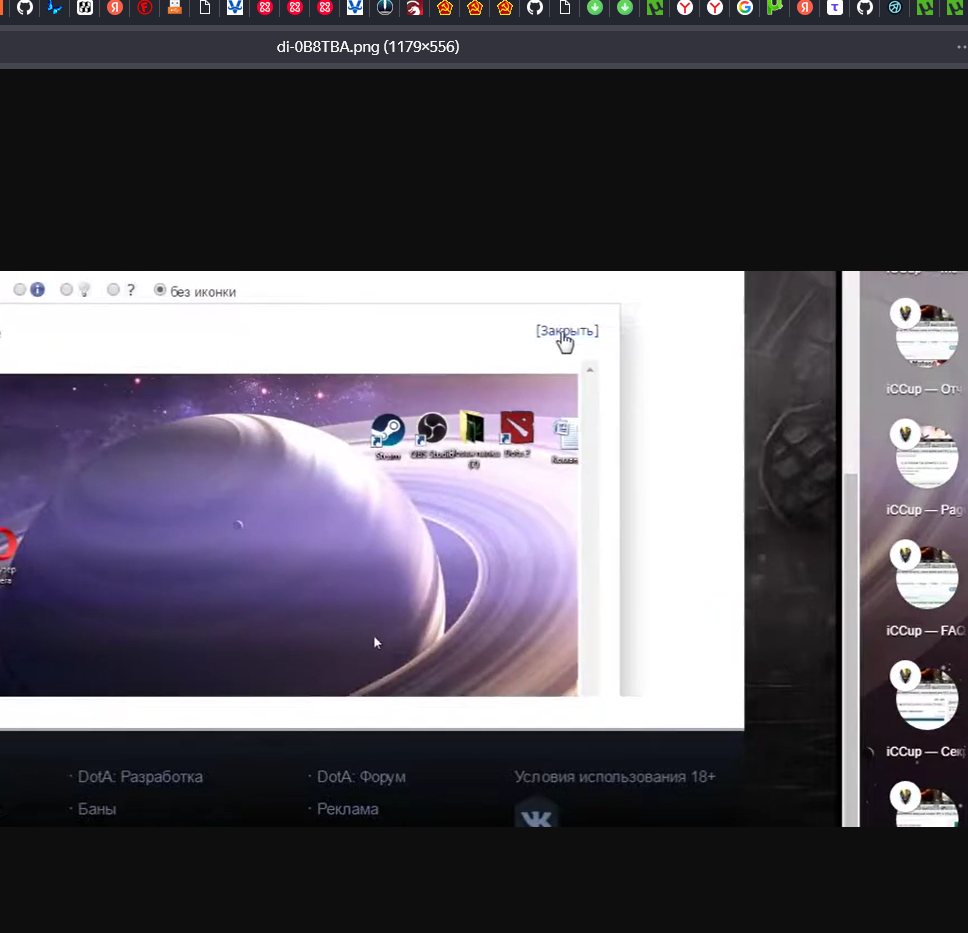968x933 pixels.
Task: Click the Dota 2 desktop shortcut
Action: tap(517, 434)
